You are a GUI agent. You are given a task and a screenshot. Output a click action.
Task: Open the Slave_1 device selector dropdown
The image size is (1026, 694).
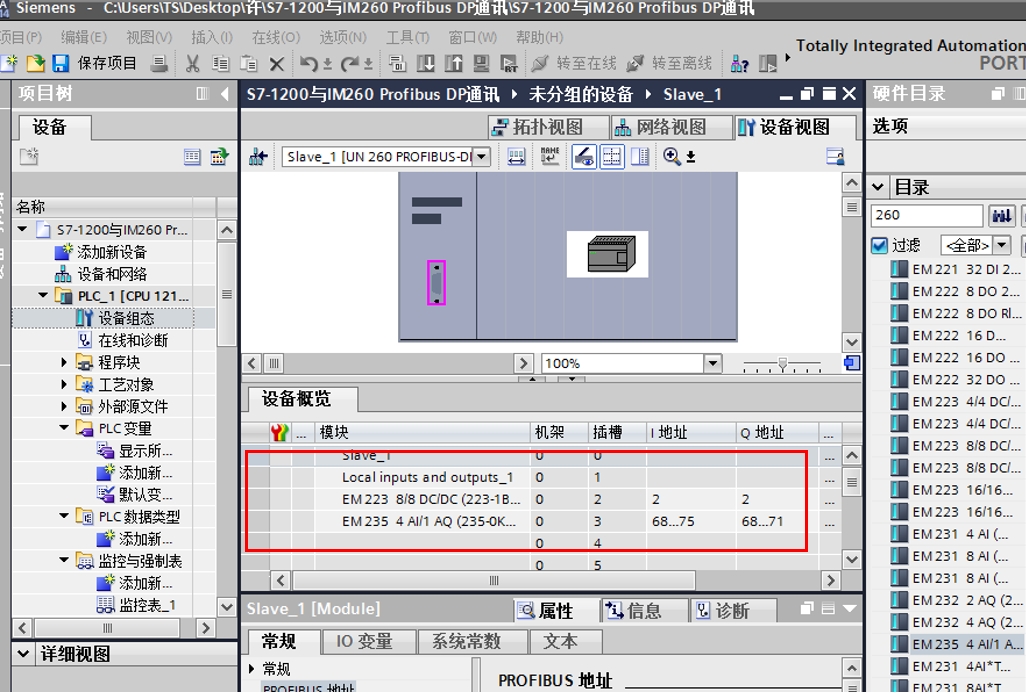tap(482, 156)
